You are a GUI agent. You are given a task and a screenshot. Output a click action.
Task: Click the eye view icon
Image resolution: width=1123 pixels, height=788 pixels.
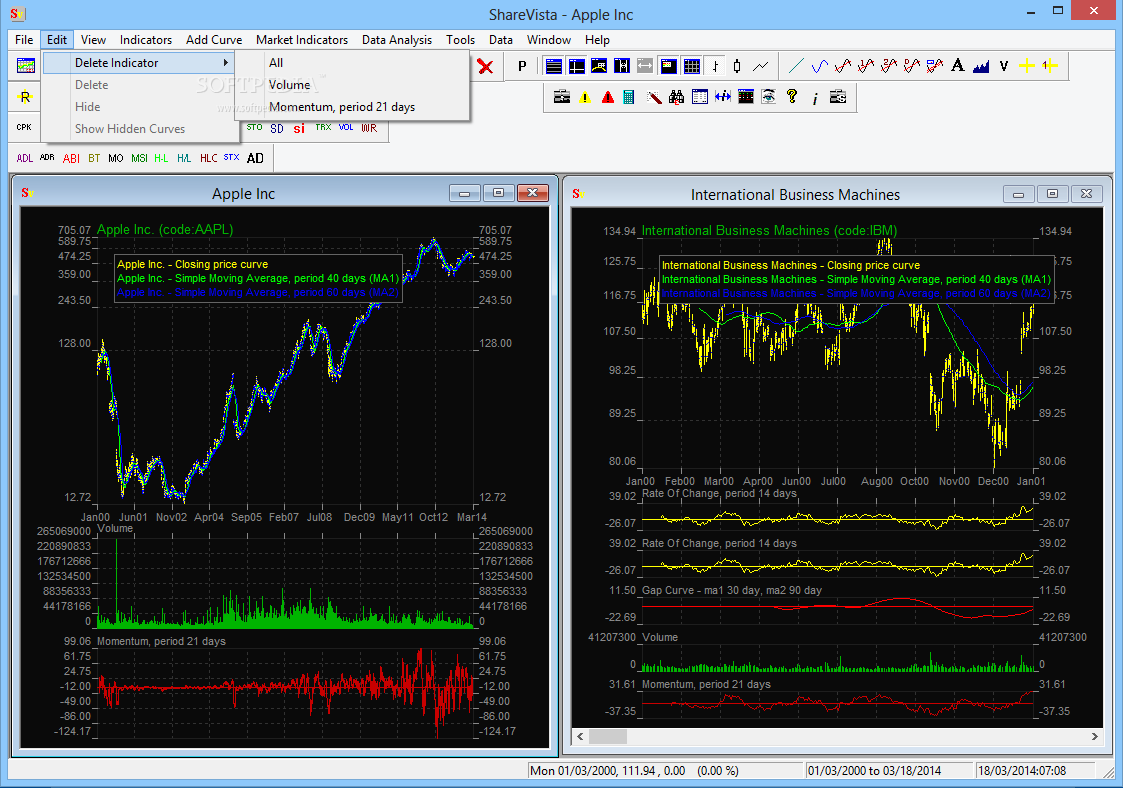pyautogui.click(x=768, y=97)
